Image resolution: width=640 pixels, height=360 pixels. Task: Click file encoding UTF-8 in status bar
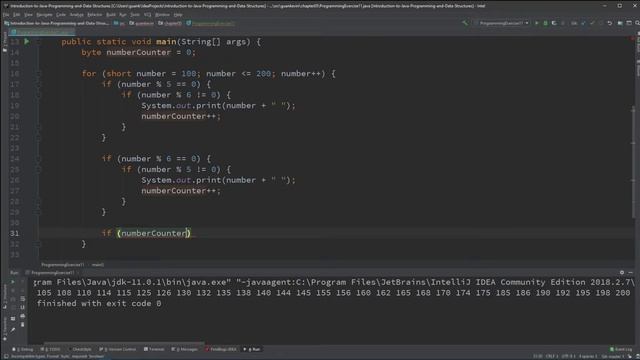(568, 356)
